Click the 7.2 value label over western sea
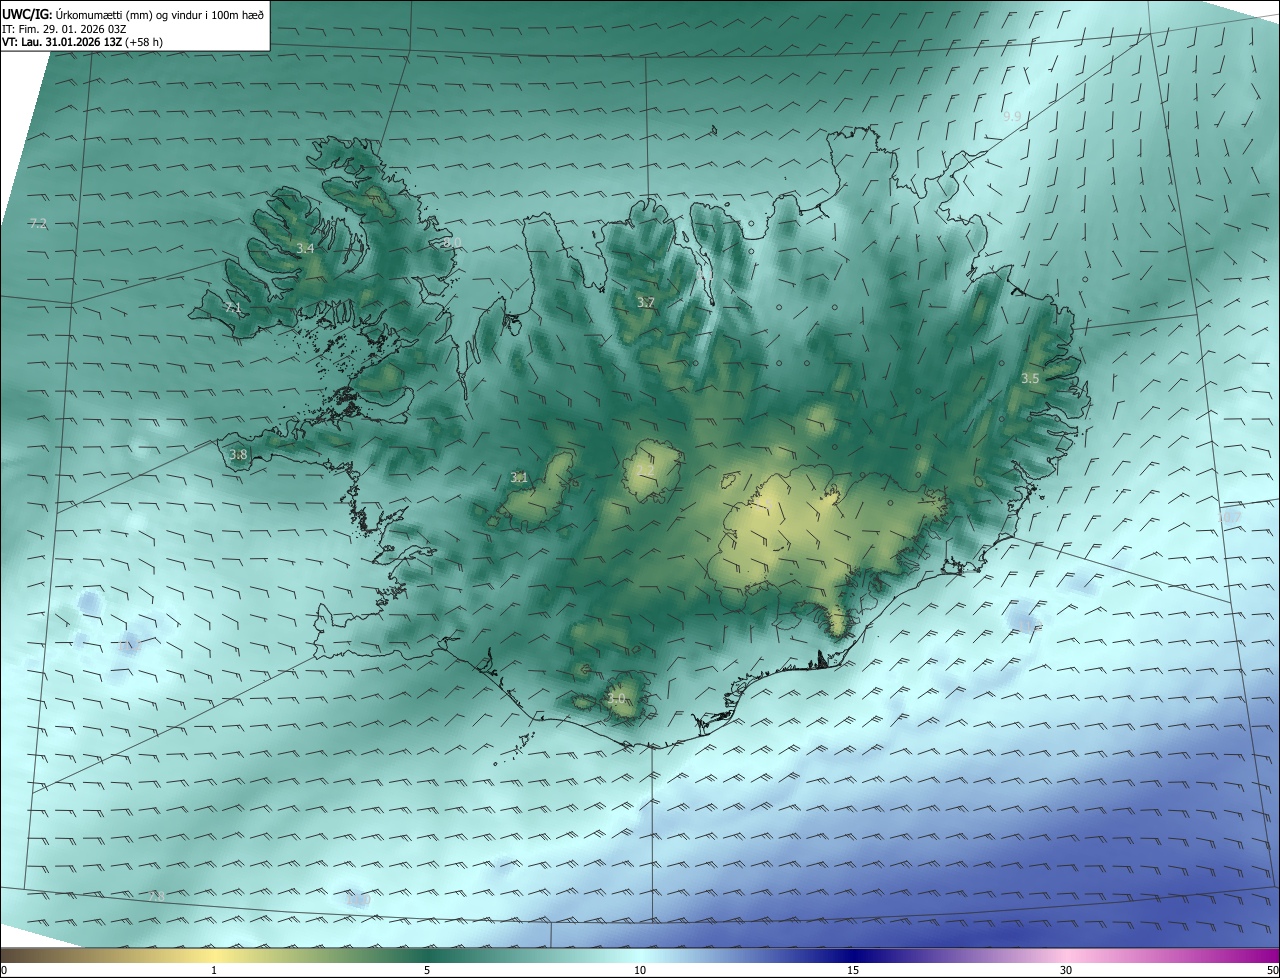Image resolution: width=1280 pixels, height=978 pixels. [38, 223]
